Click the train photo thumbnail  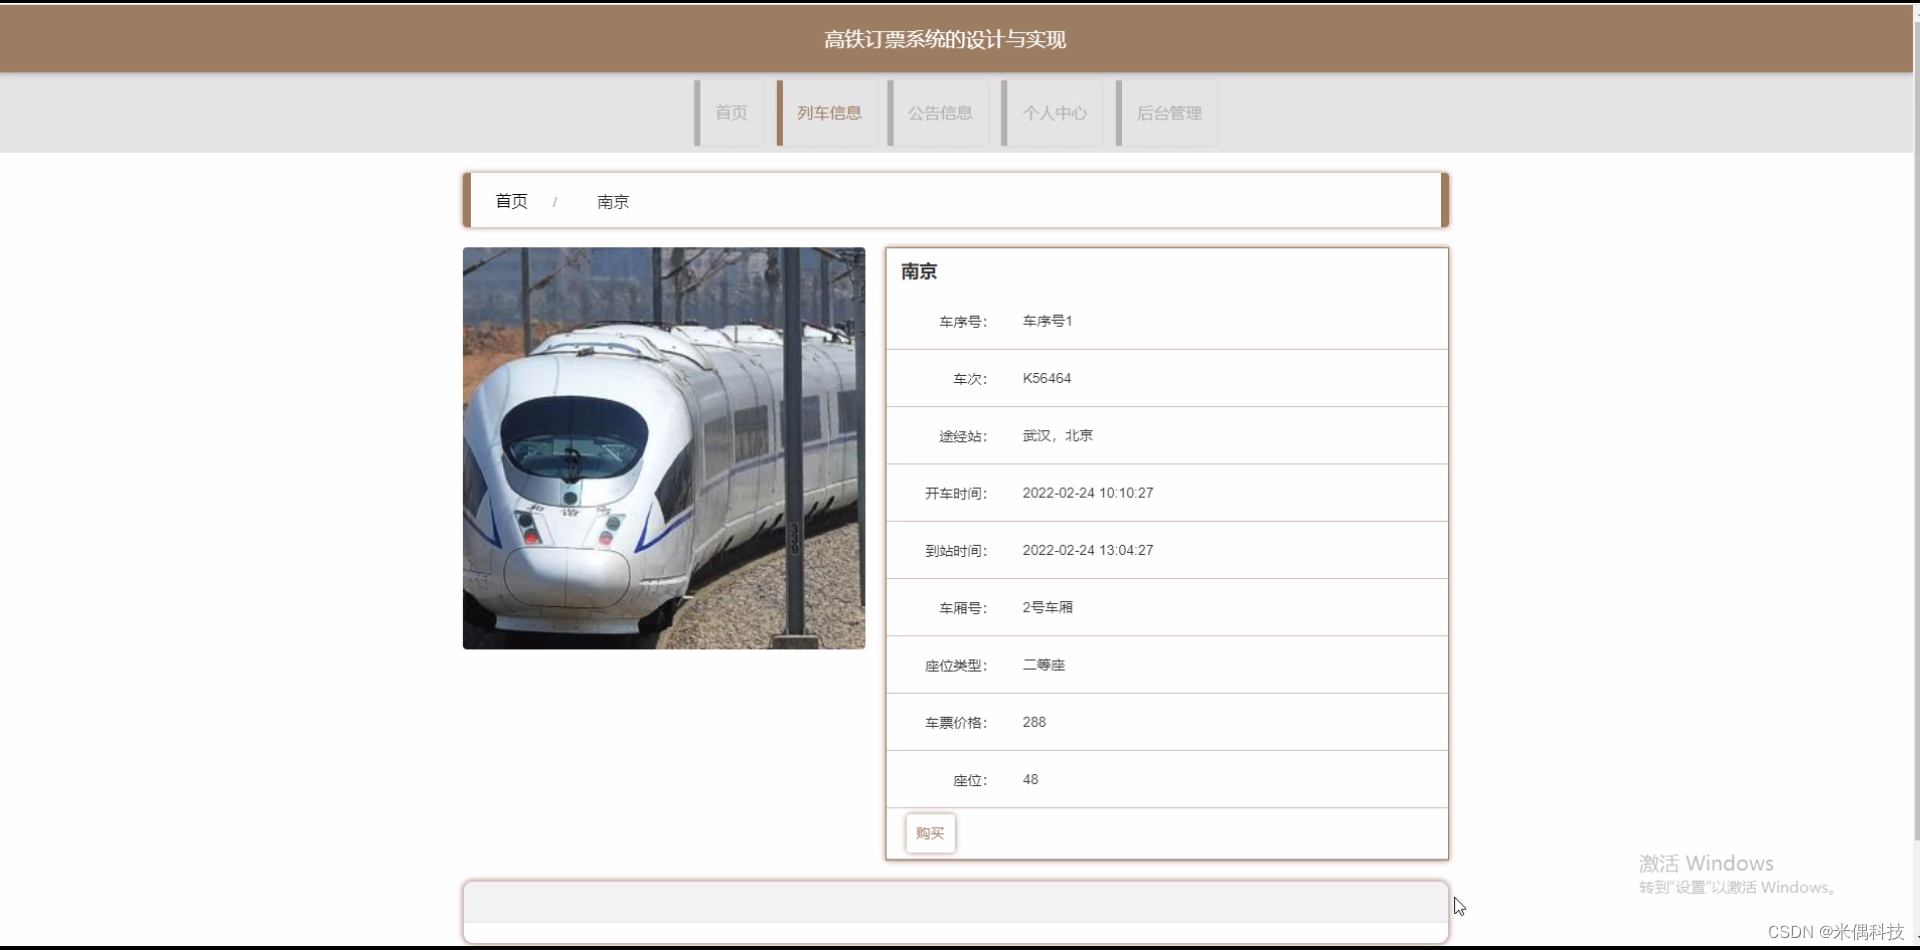(663, 447)
